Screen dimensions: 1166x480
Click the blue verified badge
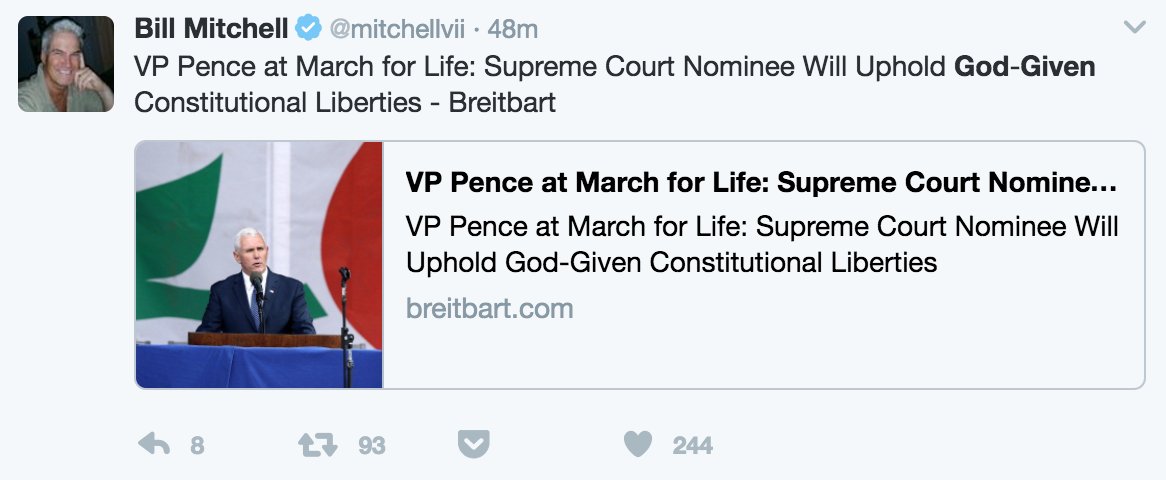(x=308, y=29)
